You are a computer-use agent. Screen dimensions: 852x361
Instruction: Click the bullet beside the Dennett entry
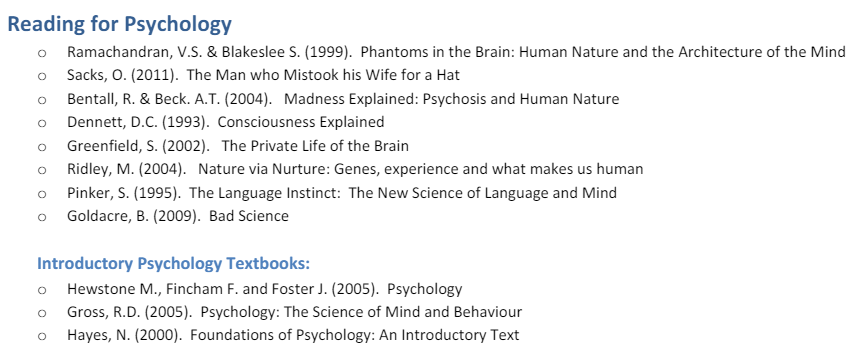42,124
